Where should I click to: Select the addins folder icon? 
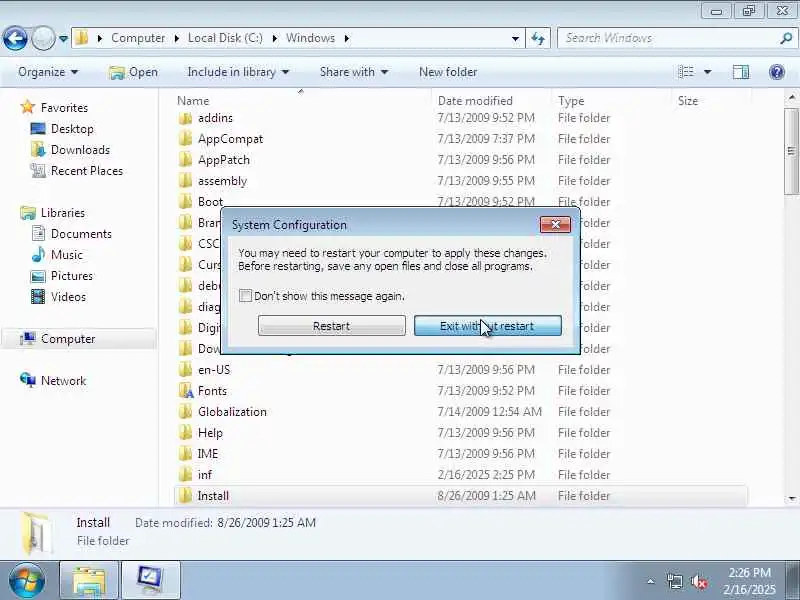(185, 118)
